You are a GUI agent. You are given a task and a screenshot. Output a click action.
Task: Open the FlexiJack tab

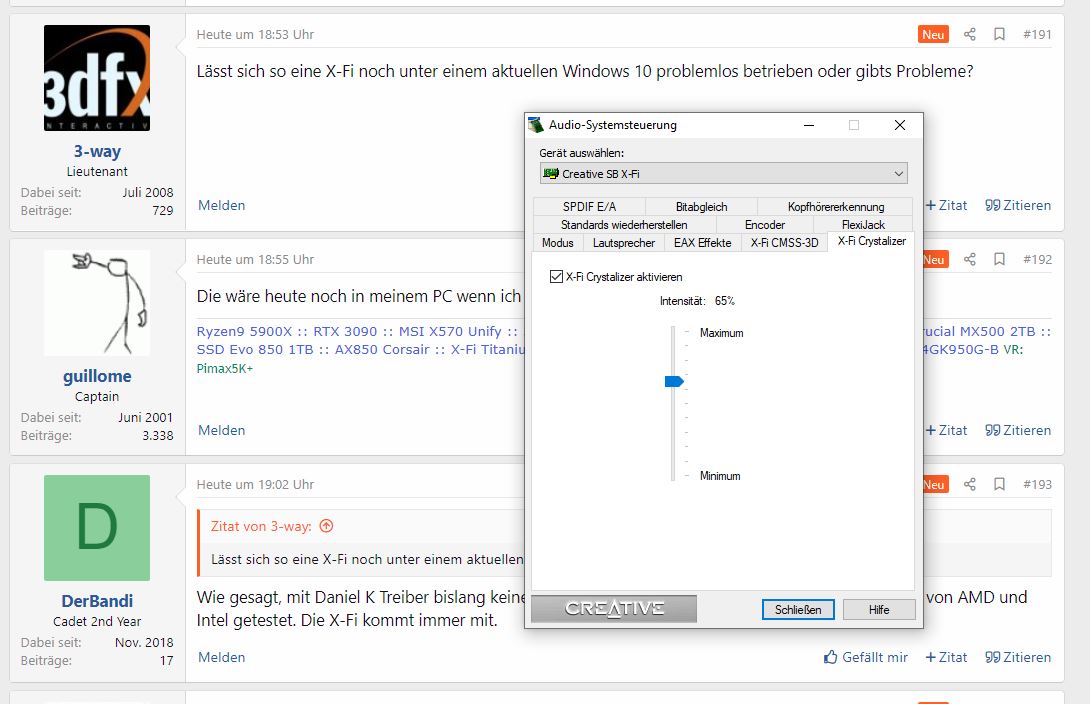863,224
